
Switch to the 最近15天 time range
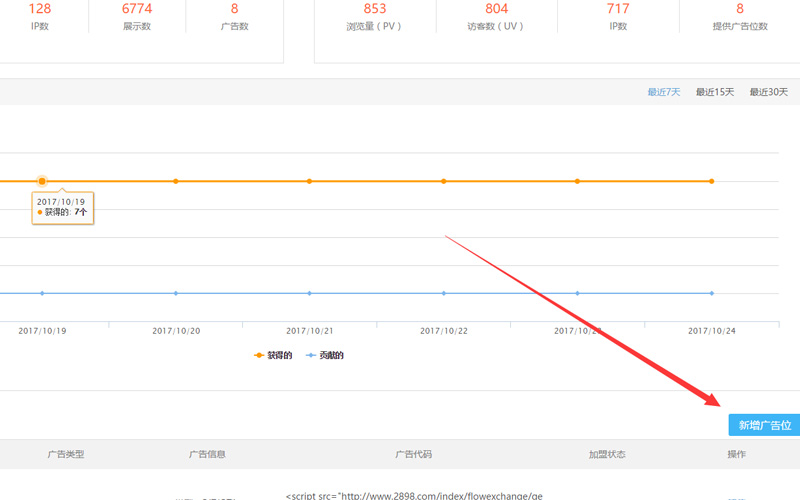[714, 92]
